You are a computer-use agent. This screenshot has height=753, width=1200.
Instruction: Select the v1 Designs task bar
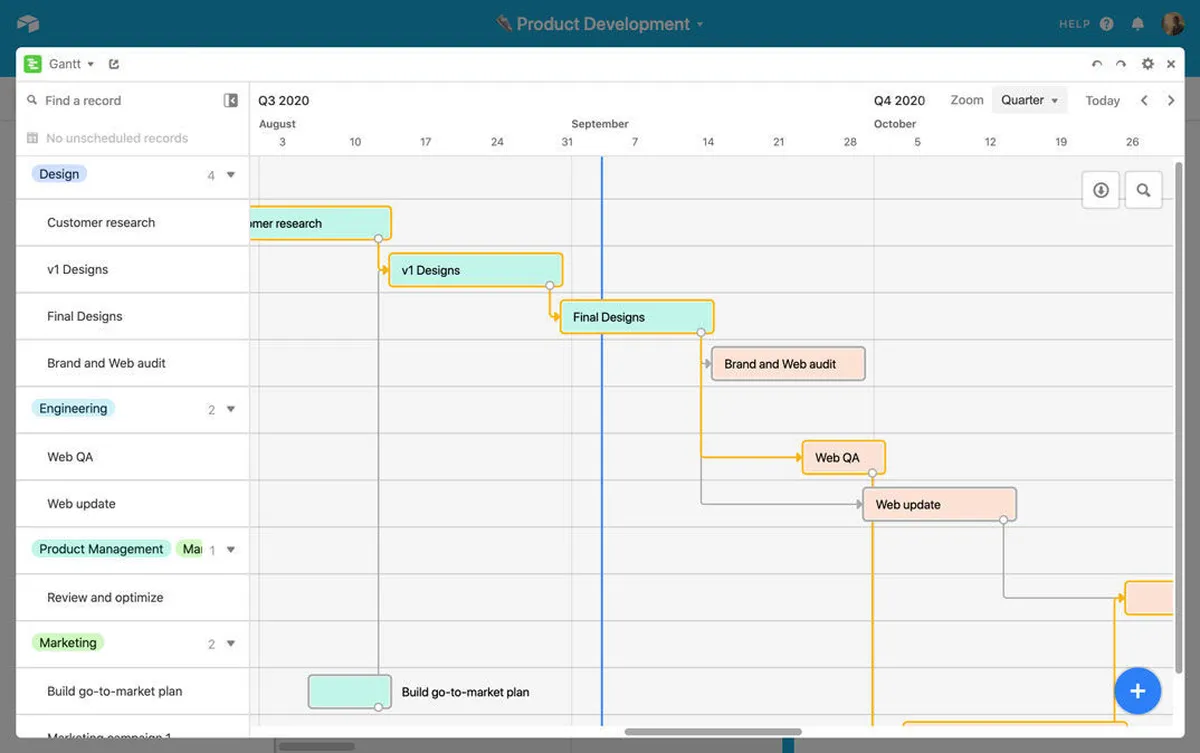(x=475, y=270)
